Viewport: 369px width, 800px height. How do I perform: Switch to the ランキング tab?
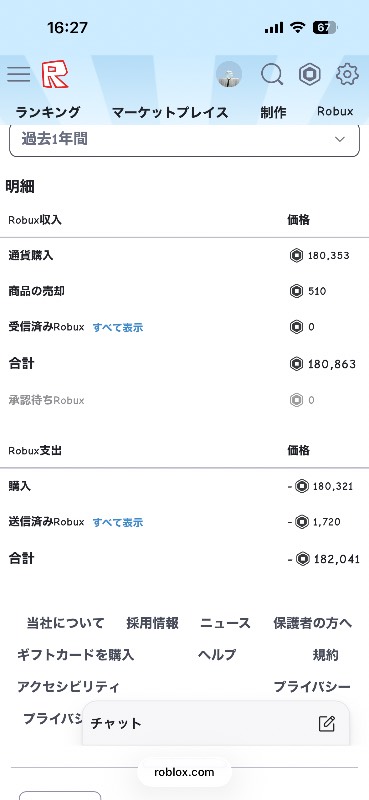click(48, 112)
